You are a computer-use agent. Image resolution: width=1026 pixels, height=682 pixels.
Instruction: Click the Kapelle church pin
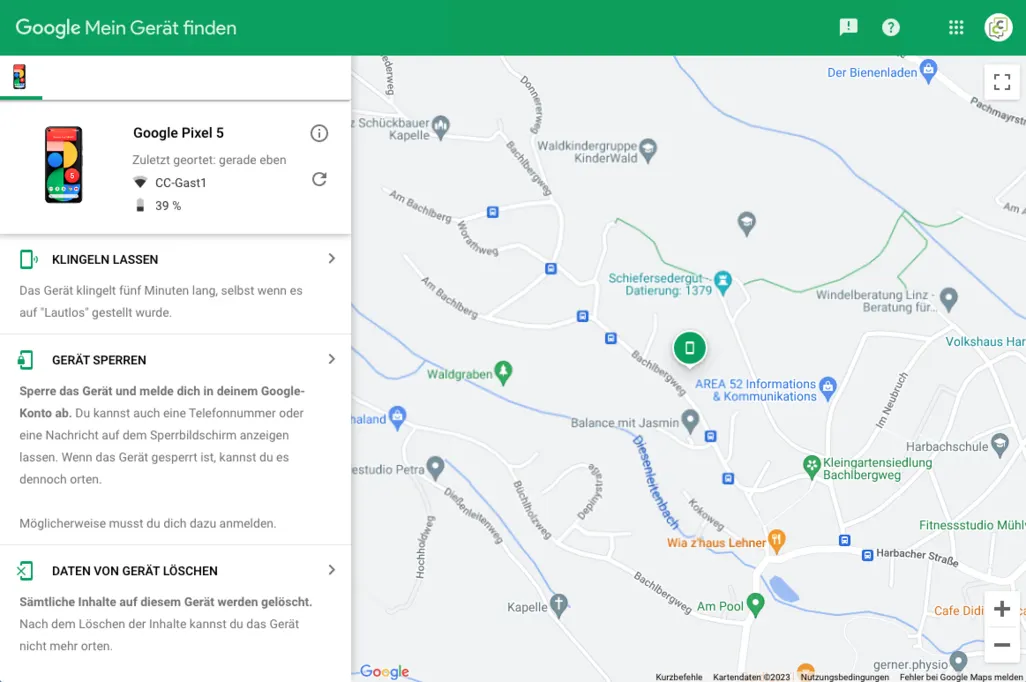[x=558, y=605]
